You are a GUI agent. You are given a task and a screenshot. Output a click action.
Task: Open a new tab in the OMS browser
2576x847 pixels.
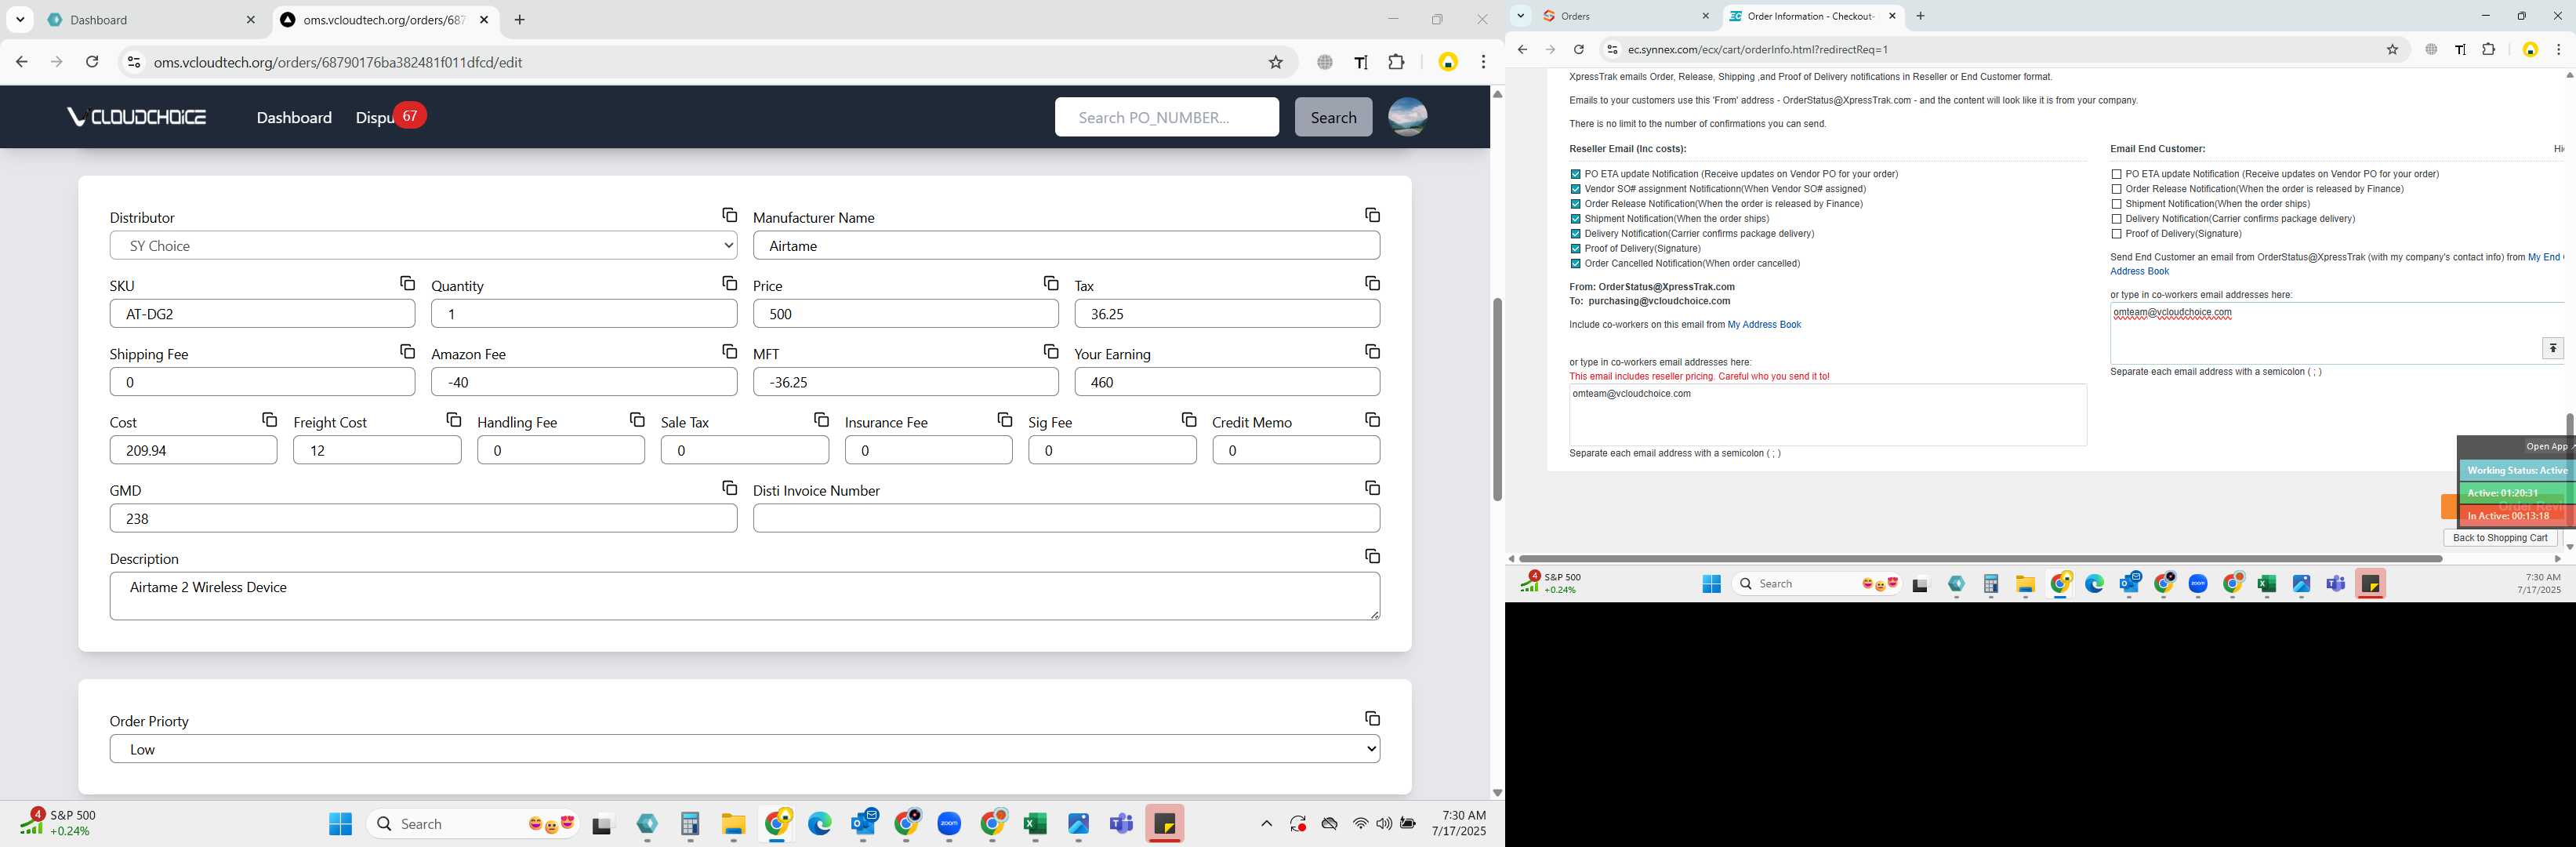click(519, 20)
